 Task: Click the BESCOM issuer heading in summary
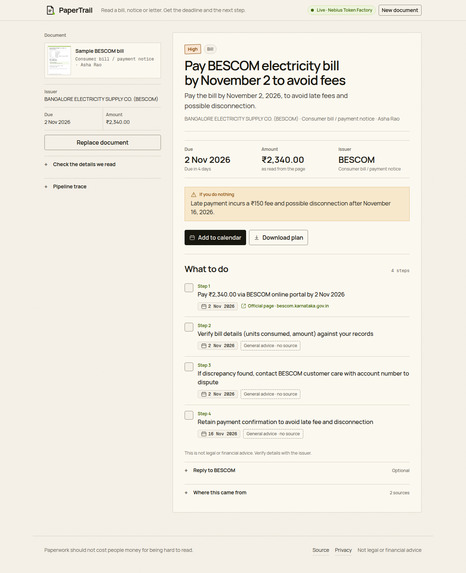click(356, 160)
